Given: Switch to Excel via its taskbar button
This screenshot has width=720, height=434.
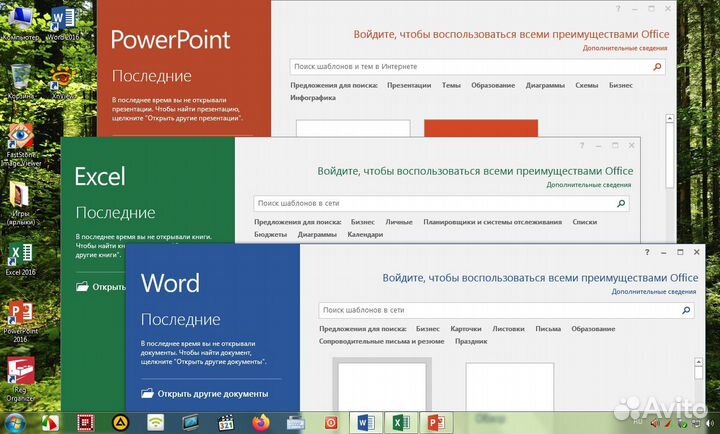Looking at the screenshot, I should pos(401,423).
